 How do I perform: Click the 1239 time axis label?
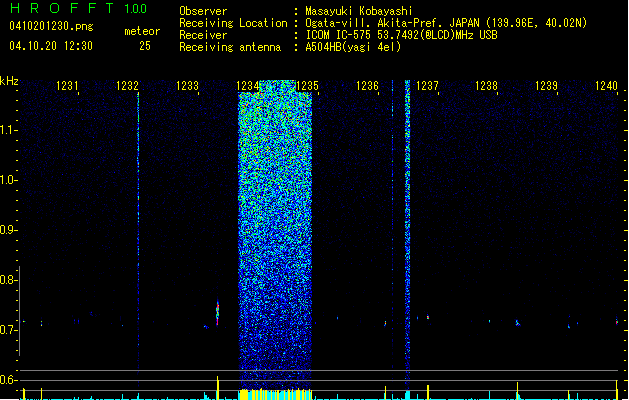[x=546, y=86]
